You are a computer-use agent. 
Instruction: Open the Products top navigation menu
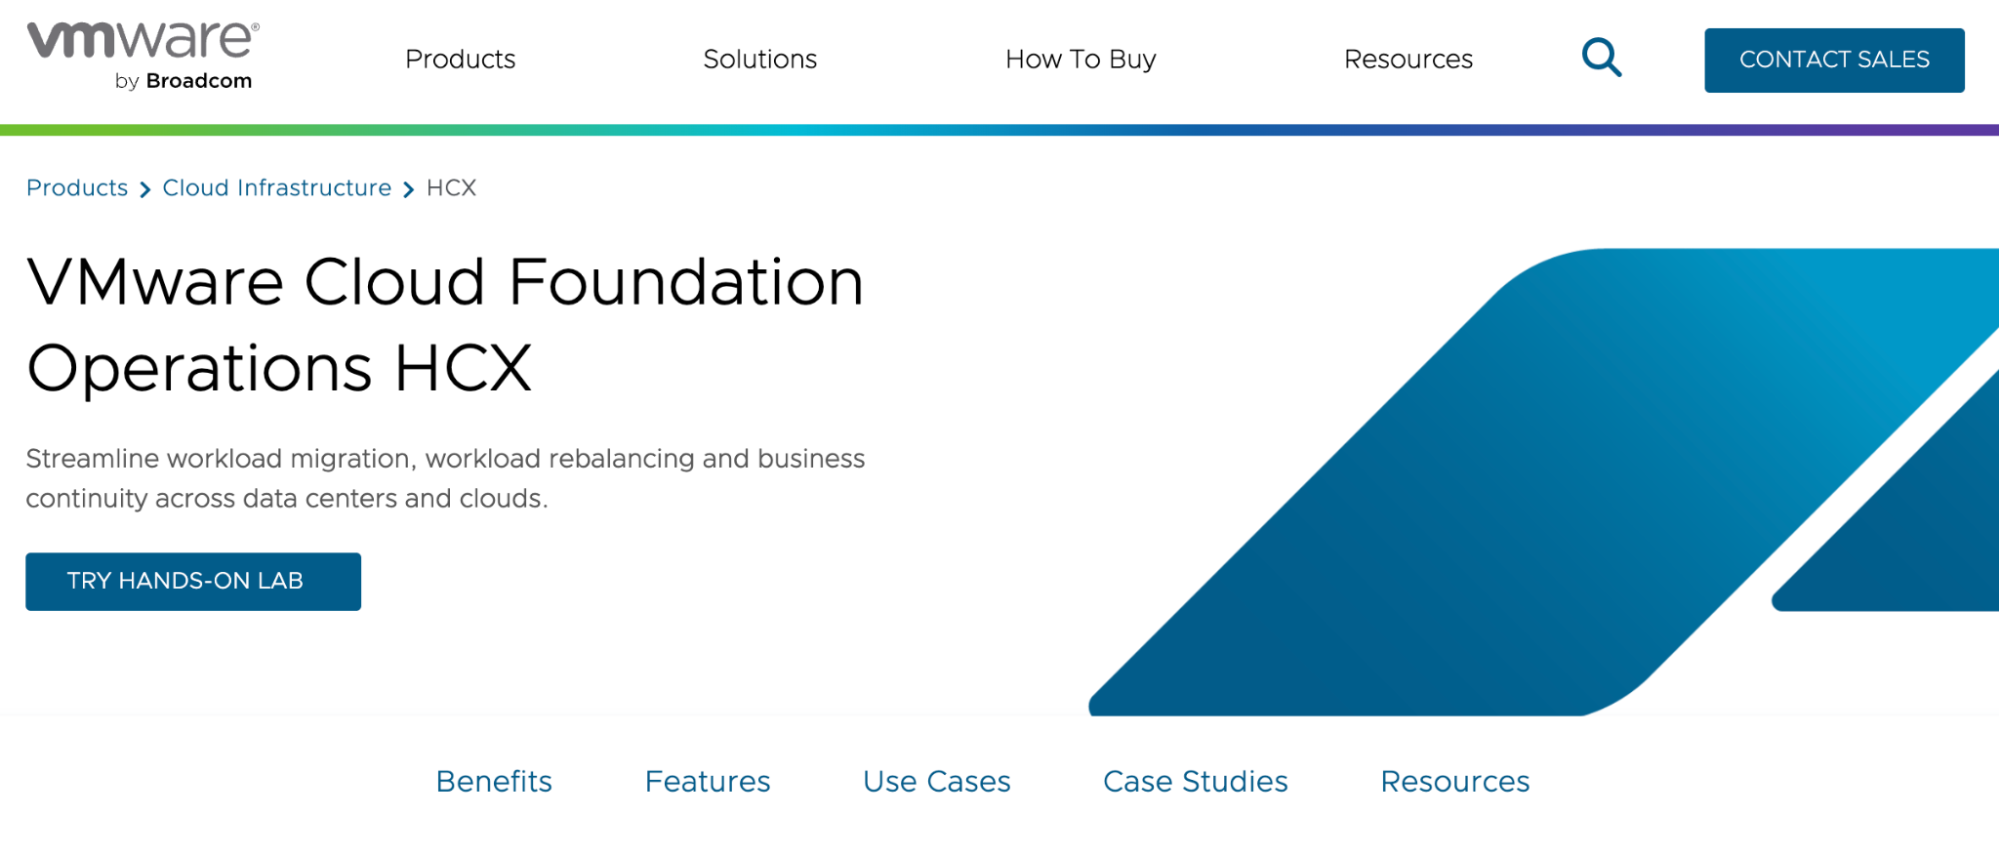point(460,59)
